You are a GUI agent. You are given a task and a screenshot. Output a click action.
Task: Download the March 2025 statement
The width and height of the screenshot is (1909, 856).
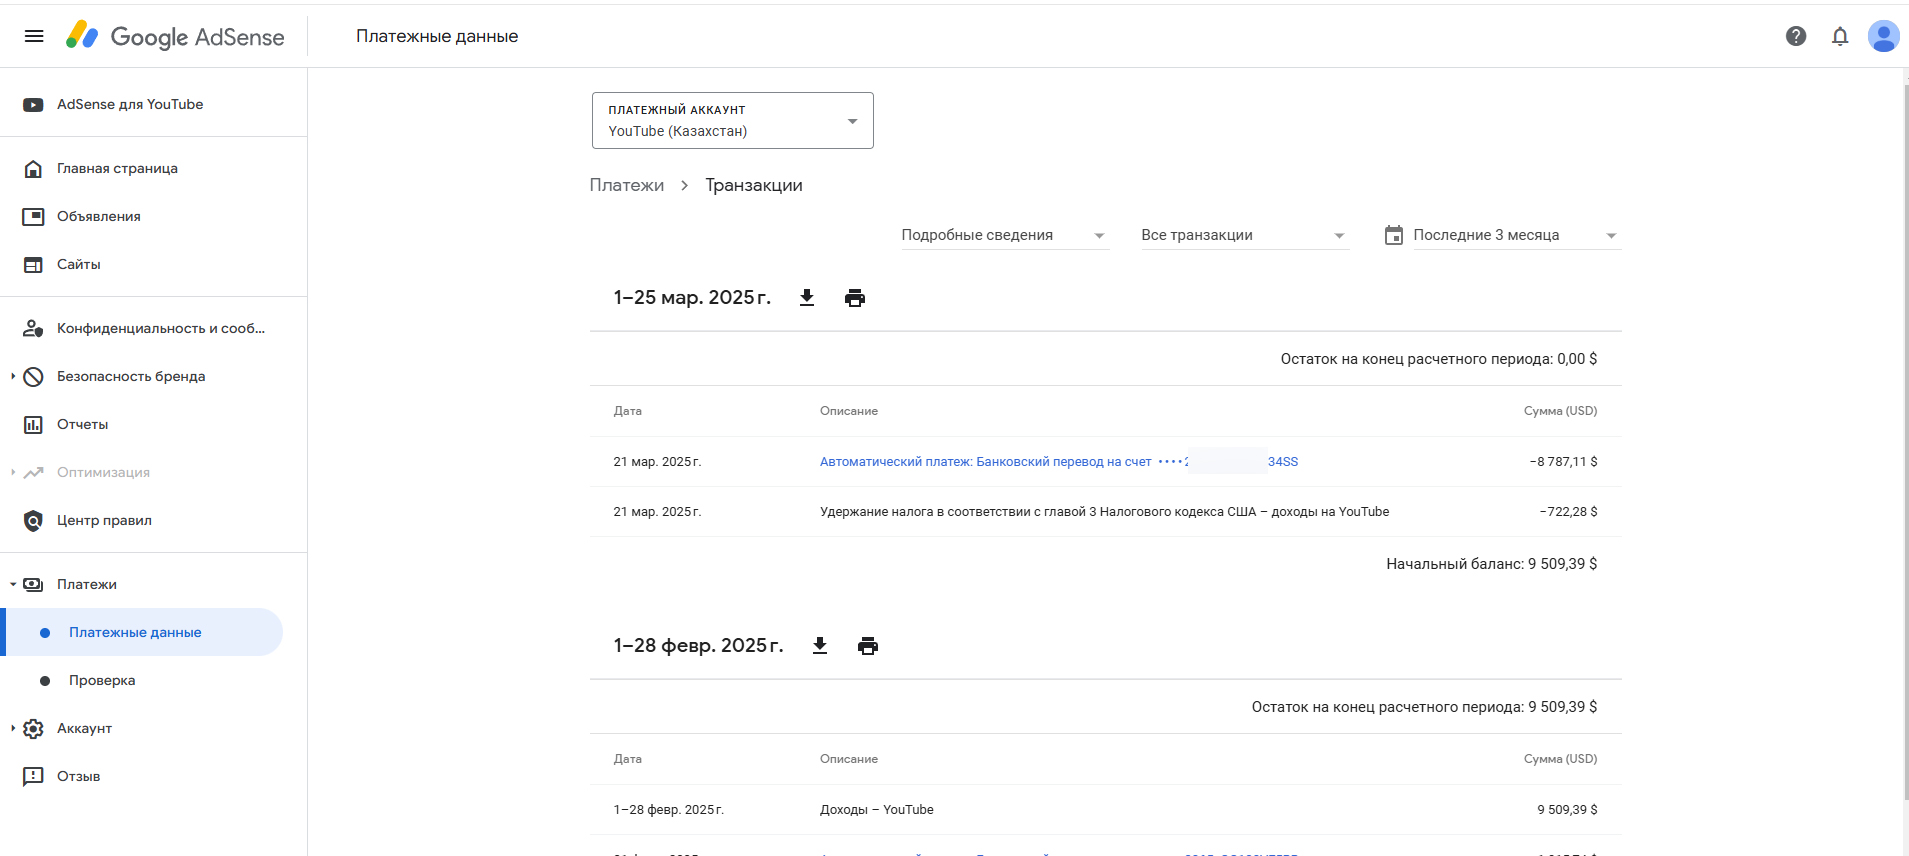pos(807,298)
